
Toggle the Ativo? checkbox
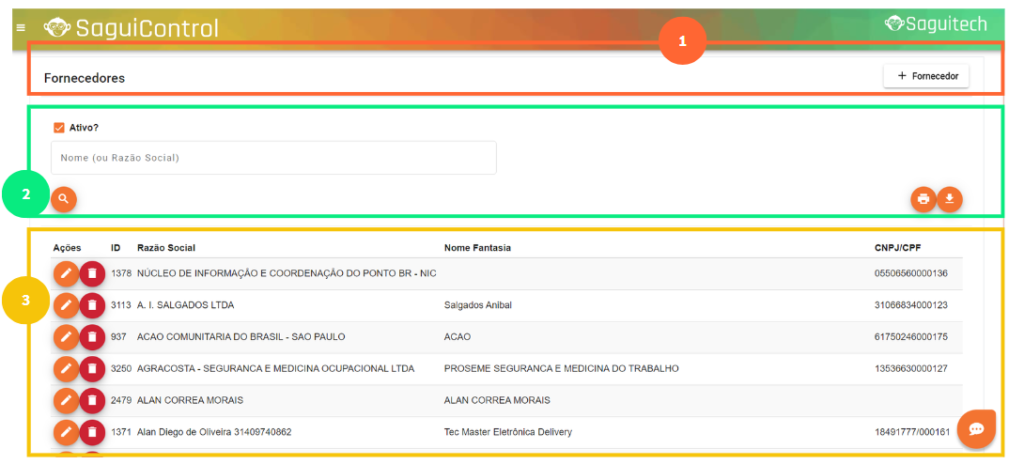tap(59, 128)
